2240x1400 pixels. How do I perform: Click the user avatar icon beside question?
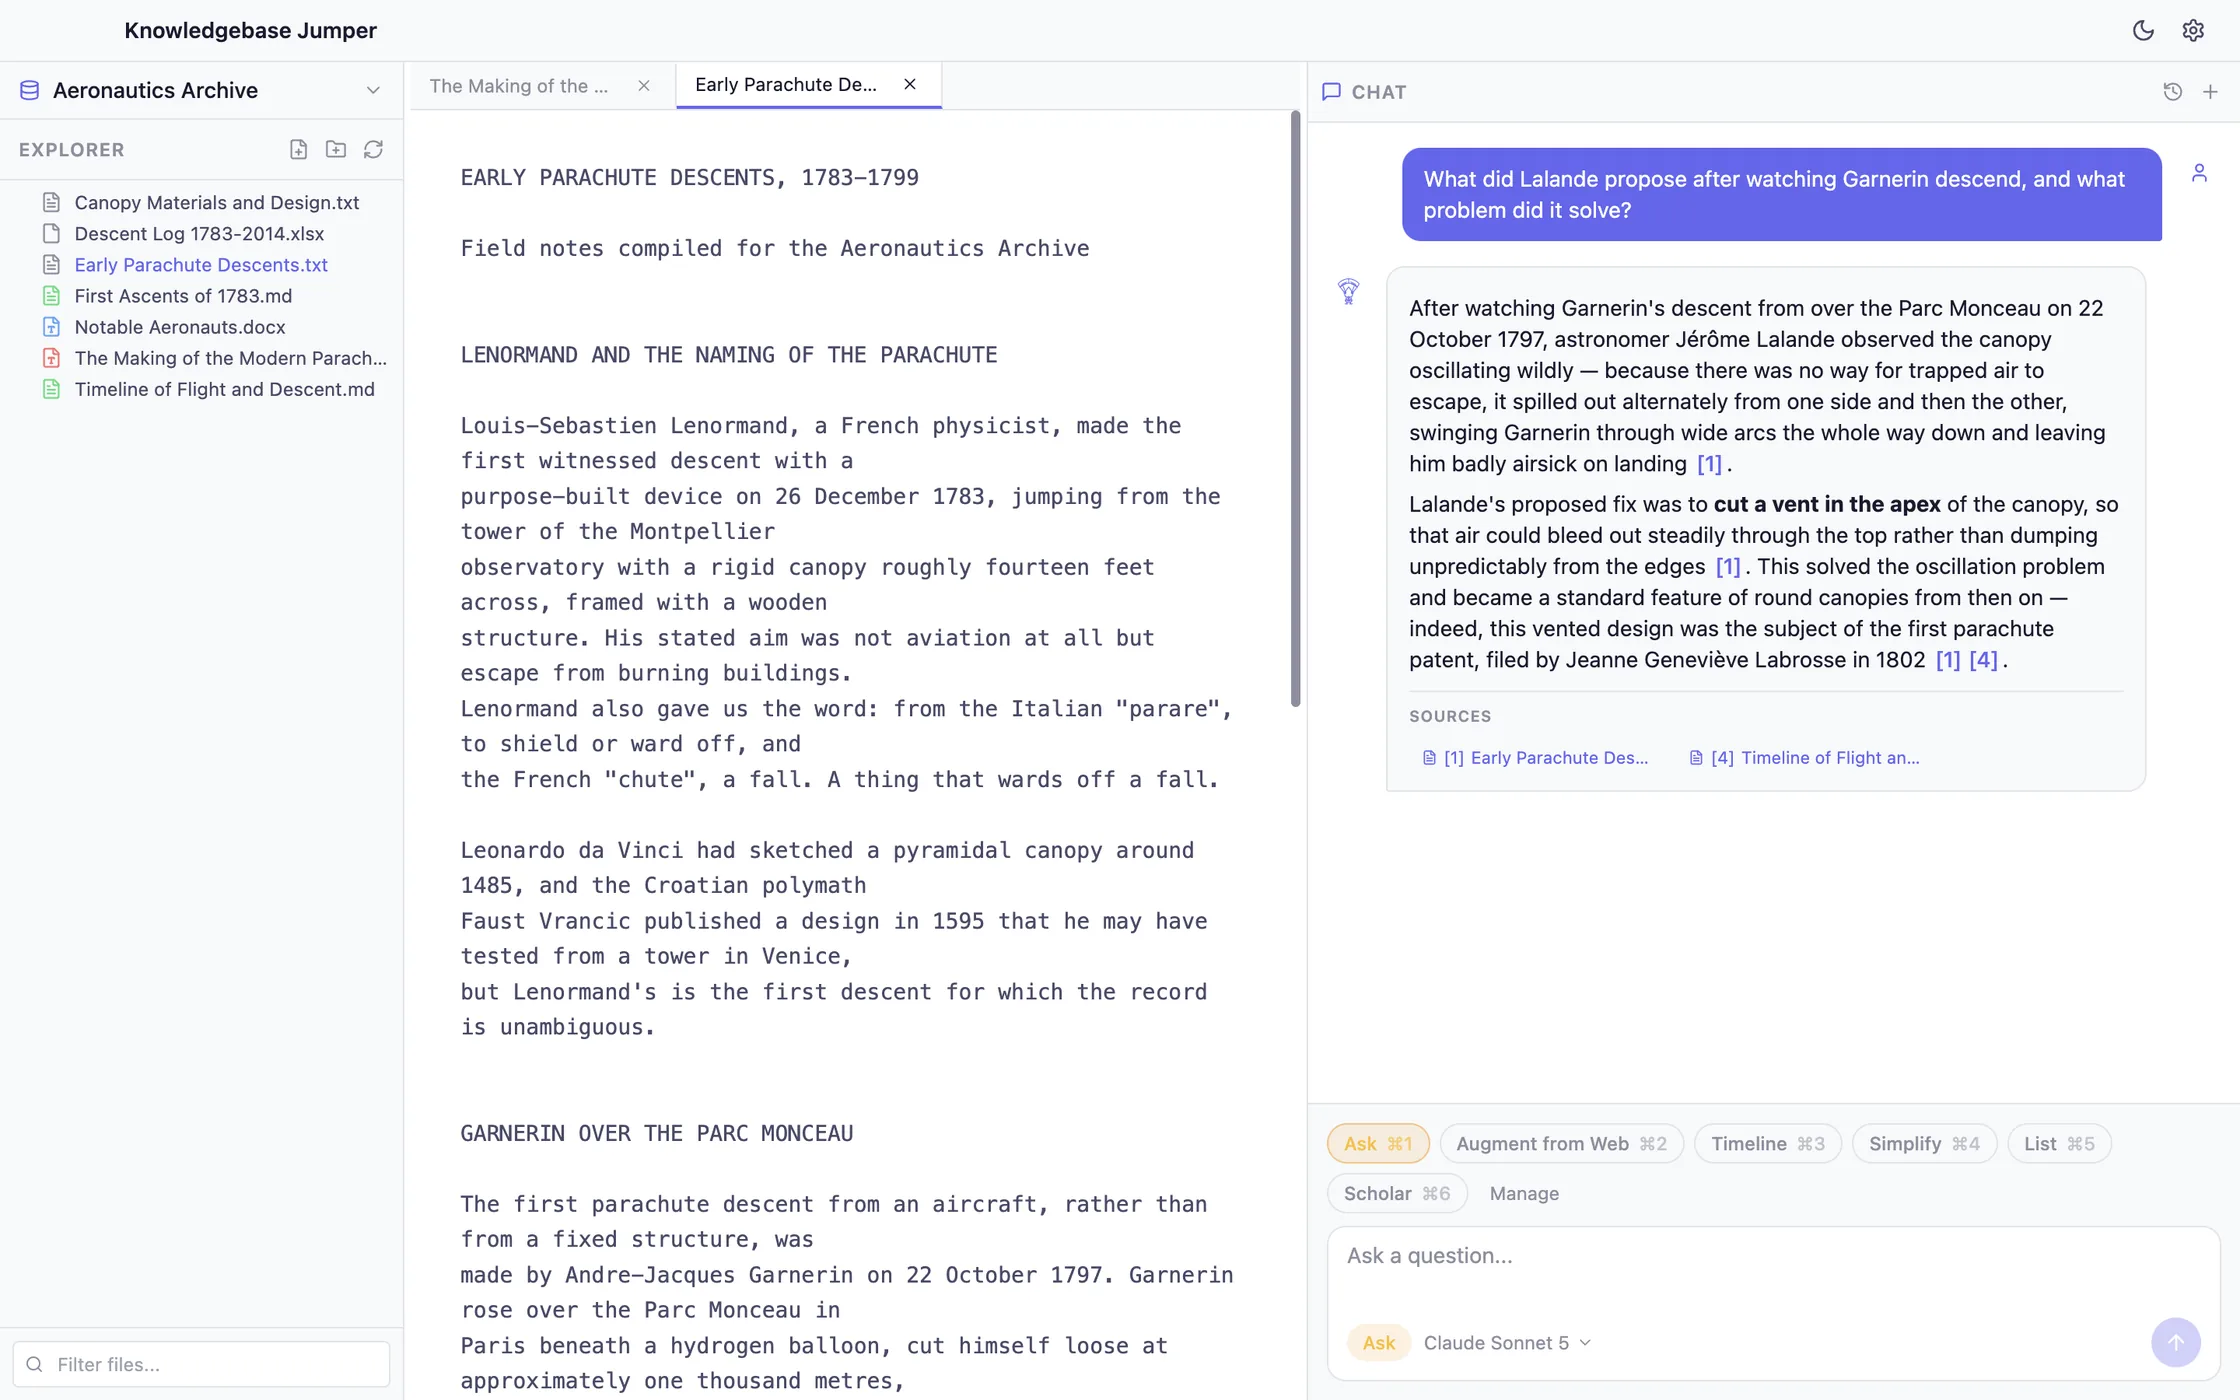pyautogui.click(x=2199, y=173)
